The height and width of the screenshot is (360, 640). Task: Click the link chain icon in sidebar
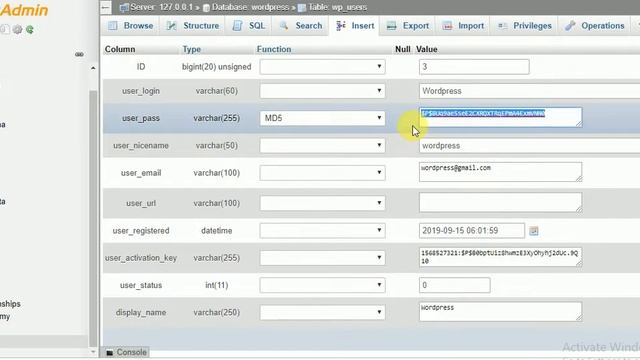pyautogui.click(x=79, y=54)
